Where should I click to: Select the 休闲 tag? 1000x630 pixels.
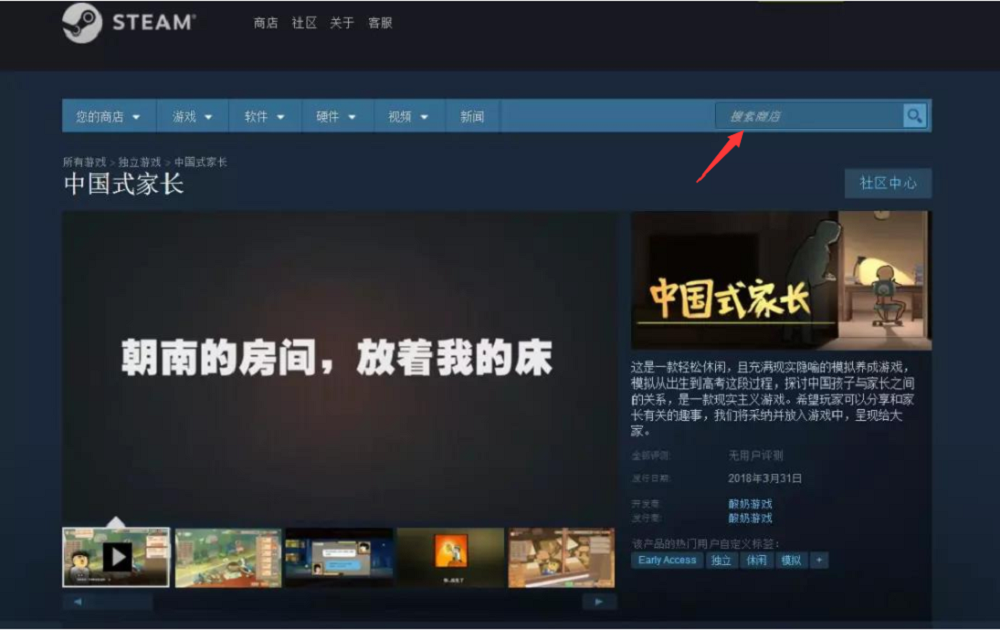click(756, 560)
